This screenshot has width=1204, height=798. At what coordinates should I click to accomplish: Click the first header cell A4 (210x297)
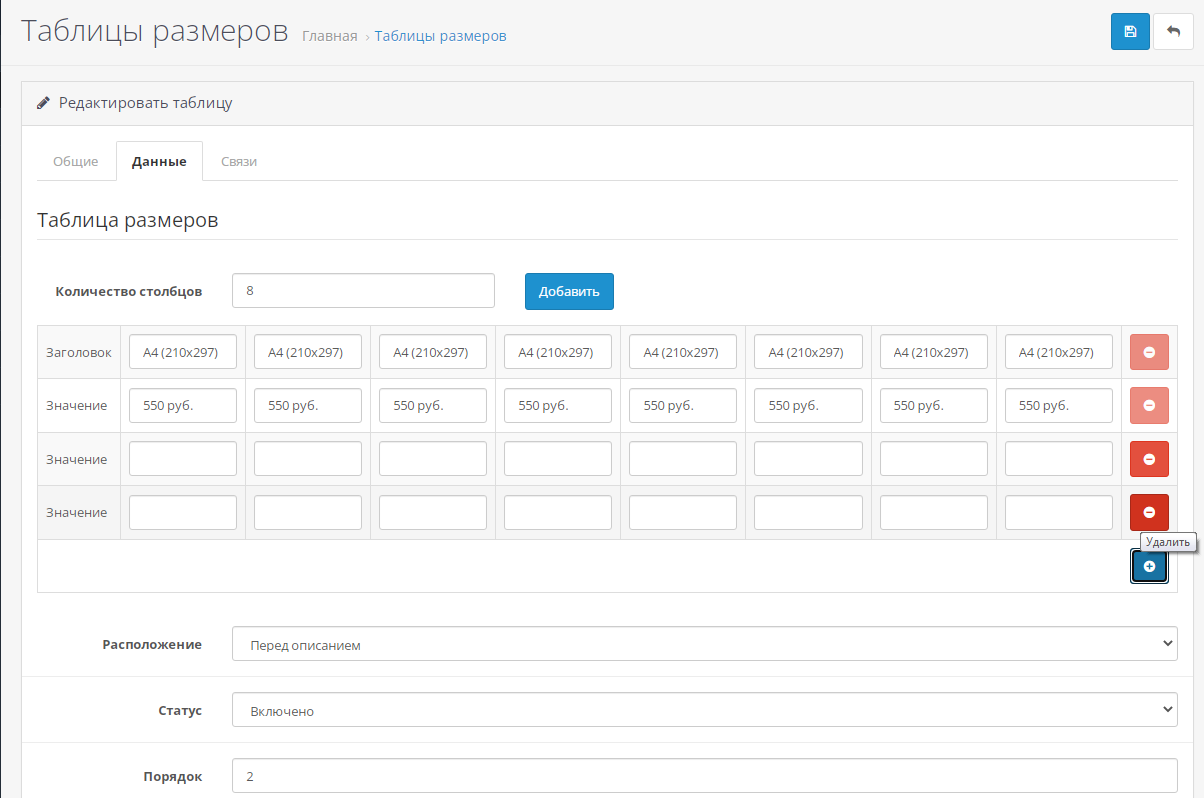pyautogui.click(x=183, y=352)
